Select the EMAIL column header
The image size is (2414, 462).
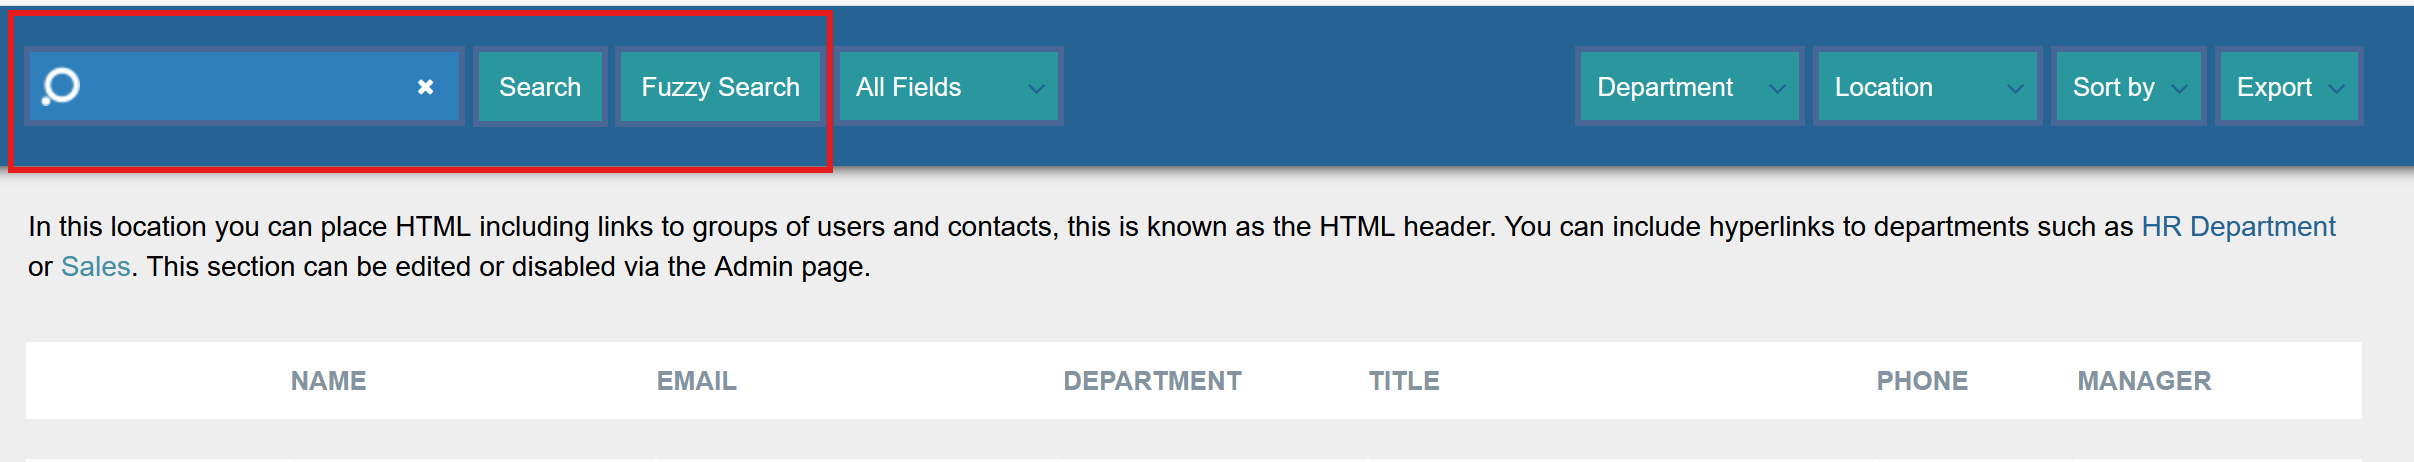(x=696, y=381)
